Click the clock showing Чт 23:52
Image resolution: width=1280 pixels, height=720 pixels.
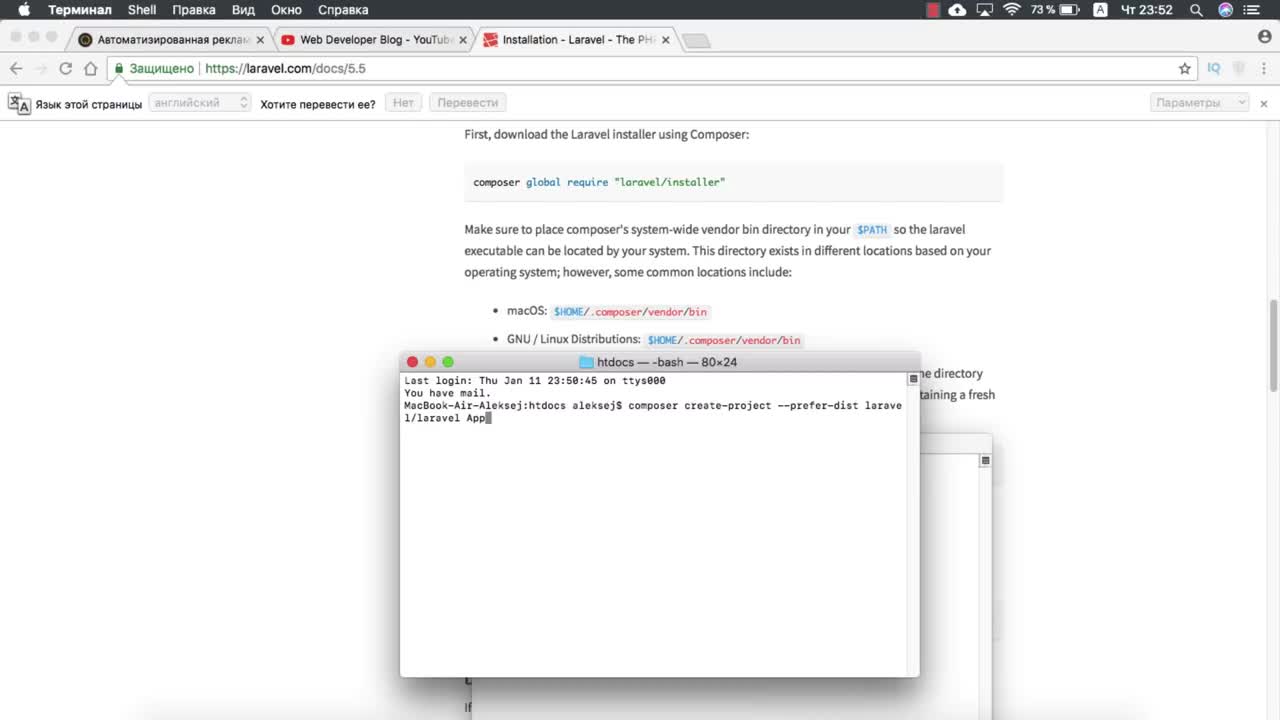1147,10
